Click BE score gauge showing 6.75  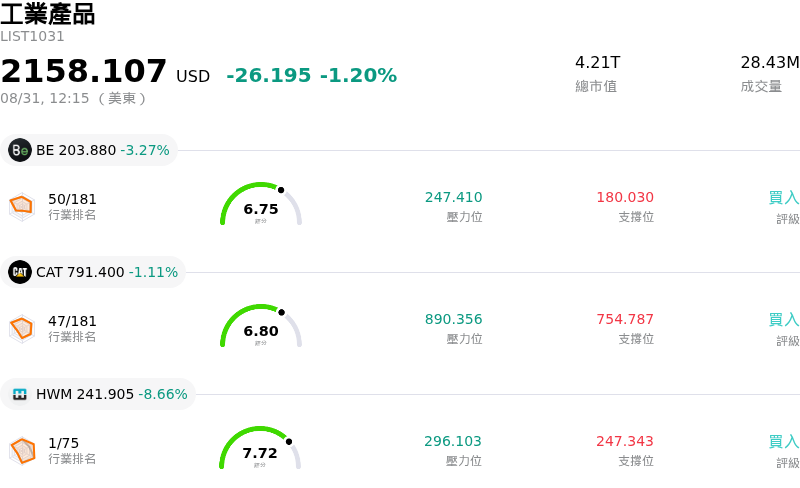[x=261, y=204]
